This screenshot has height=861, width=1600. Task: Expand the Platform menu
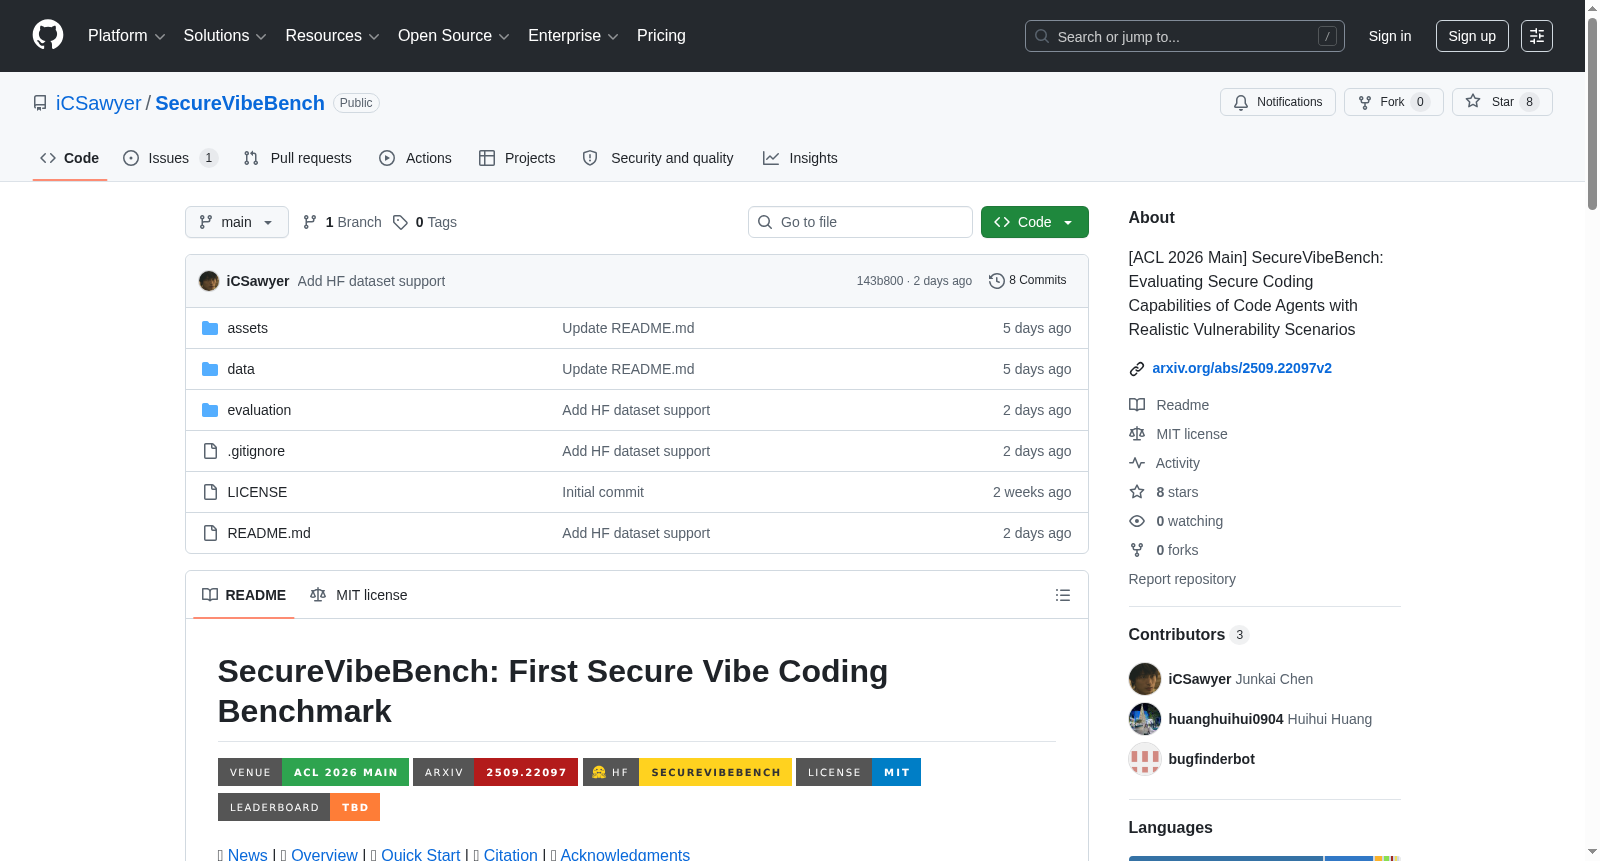click(x=126, y=36)
